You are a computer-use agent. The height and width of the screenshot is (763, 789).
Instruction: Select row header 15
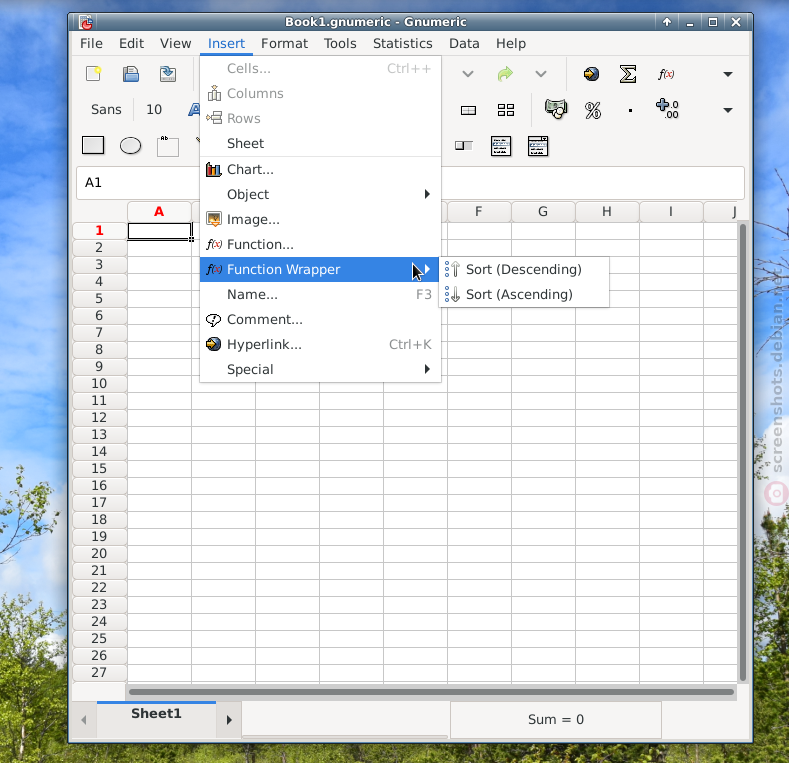point(99,469)
